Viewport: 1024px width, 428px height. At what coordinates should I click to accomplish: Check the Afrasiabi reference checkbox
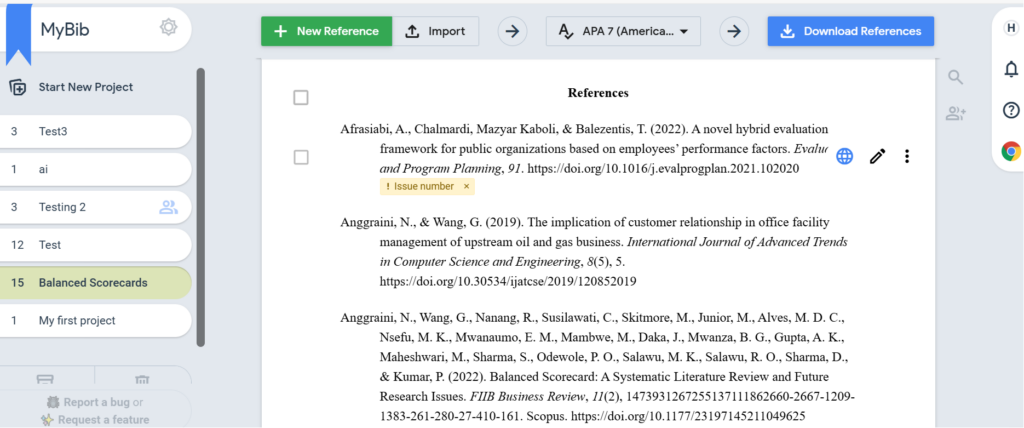301,157
